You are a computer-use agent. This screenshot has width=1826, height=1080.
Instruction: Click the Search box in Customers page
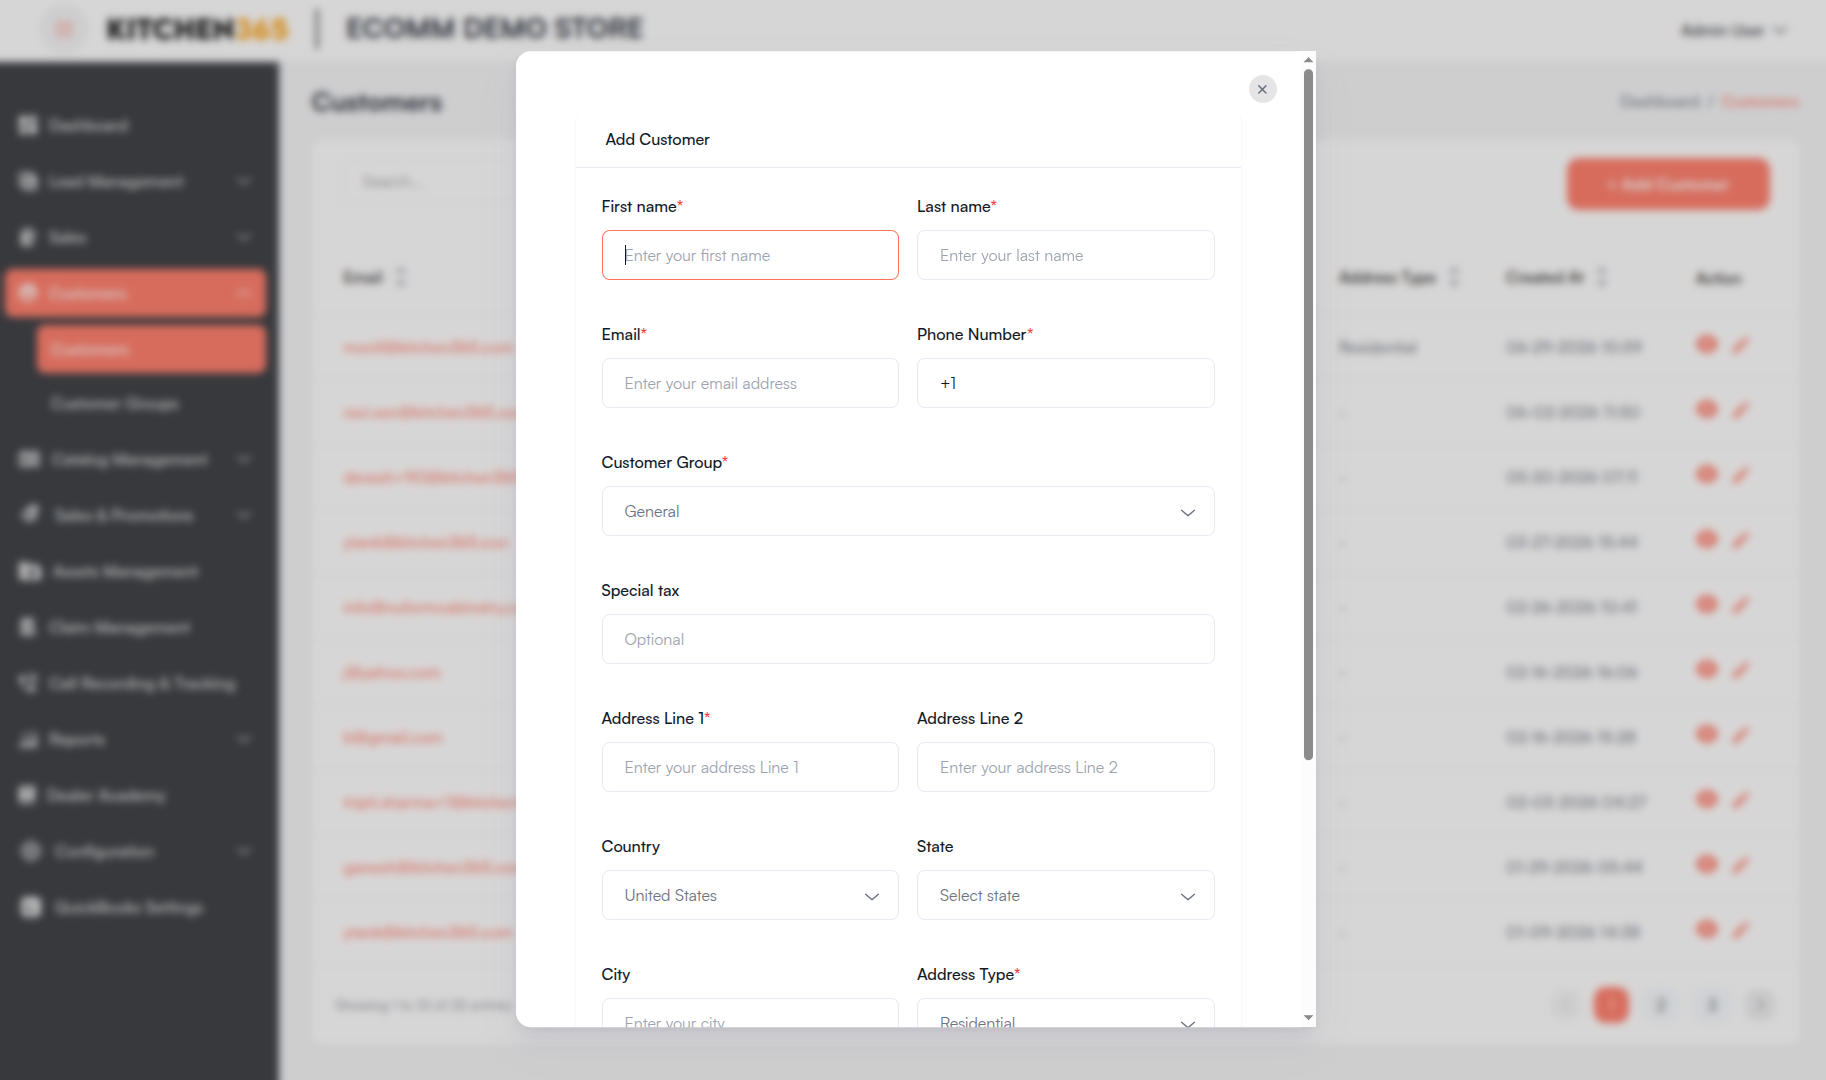tap(430, 181)
